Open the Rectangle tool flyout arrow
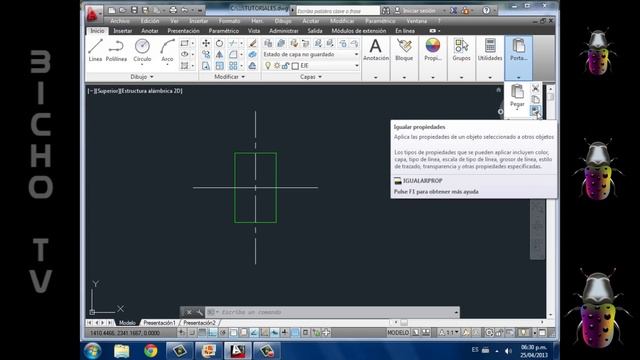This screenshot has width=640, height=360. [x=193, y=43]
